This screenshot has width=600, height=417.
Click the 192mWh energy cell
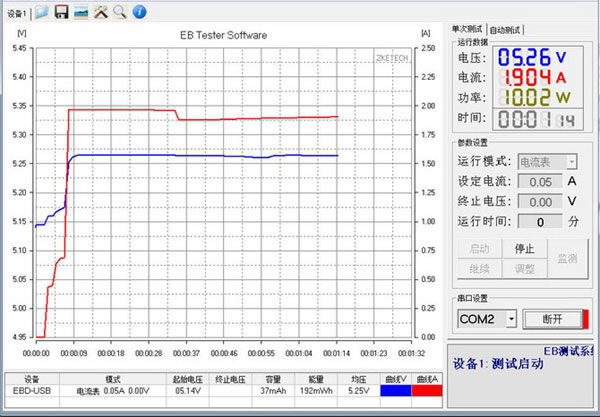(316, 391)
